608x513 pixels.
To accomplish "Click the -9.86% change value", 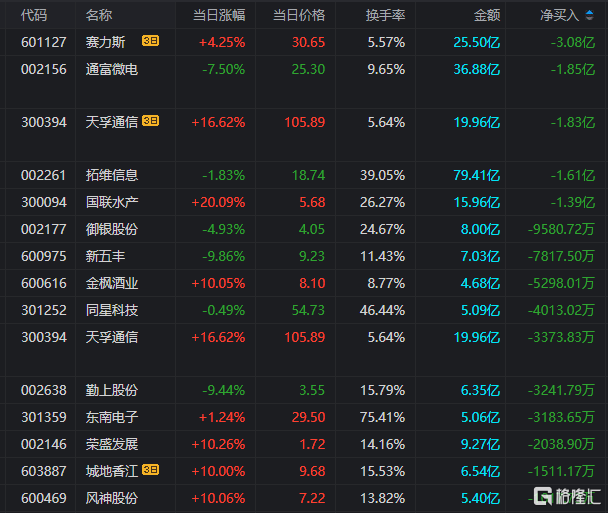I will [x=224, y=256].
